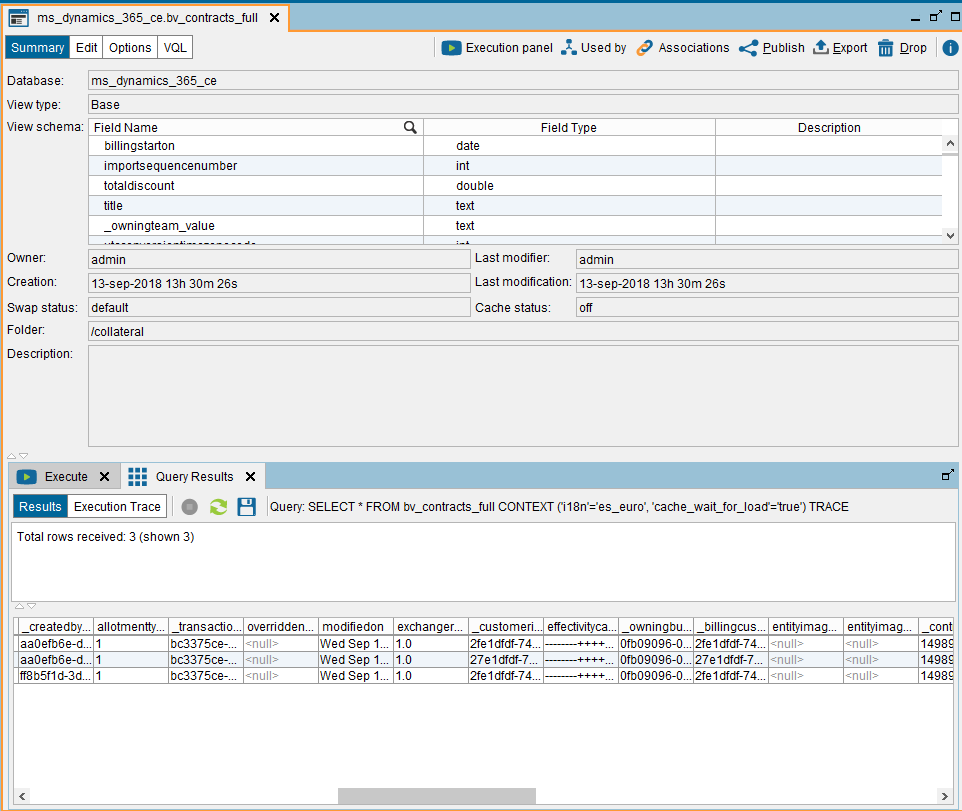Export the view definition

(x=840, y=48)
